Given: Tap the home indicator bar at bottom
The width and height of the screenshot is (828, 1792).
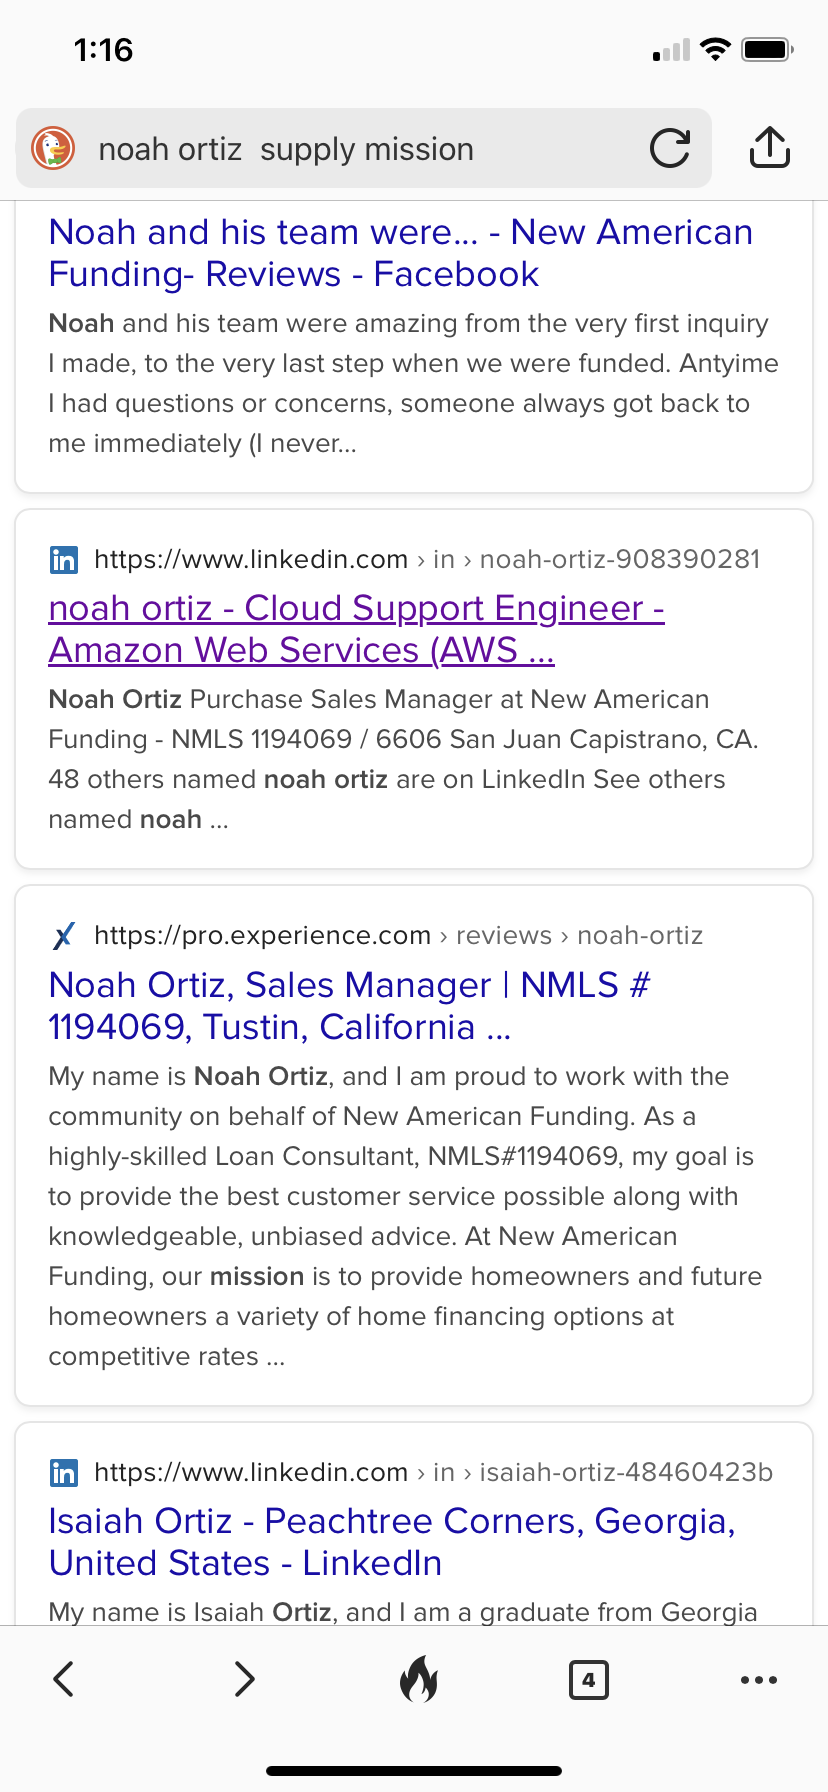Looking at the screenshot, I should pos(414,1770).
